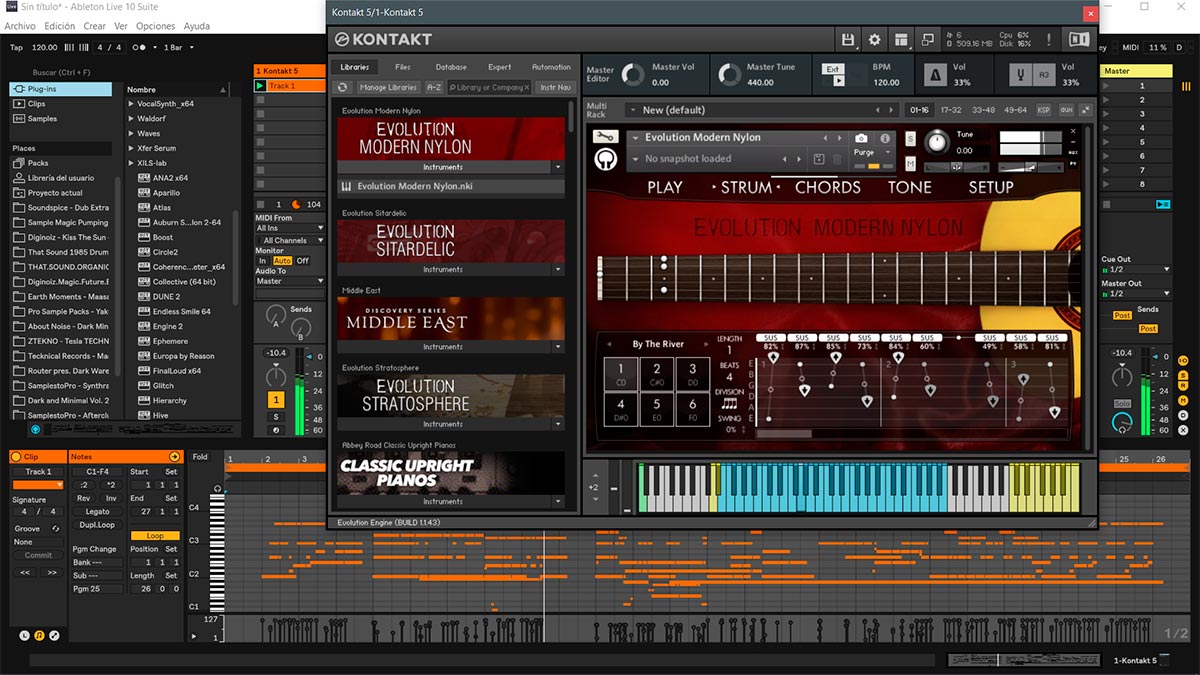This screenshot has height=675, width=1200.
Task: Click the 17-32 rack page button
Action: pos(952,110)
